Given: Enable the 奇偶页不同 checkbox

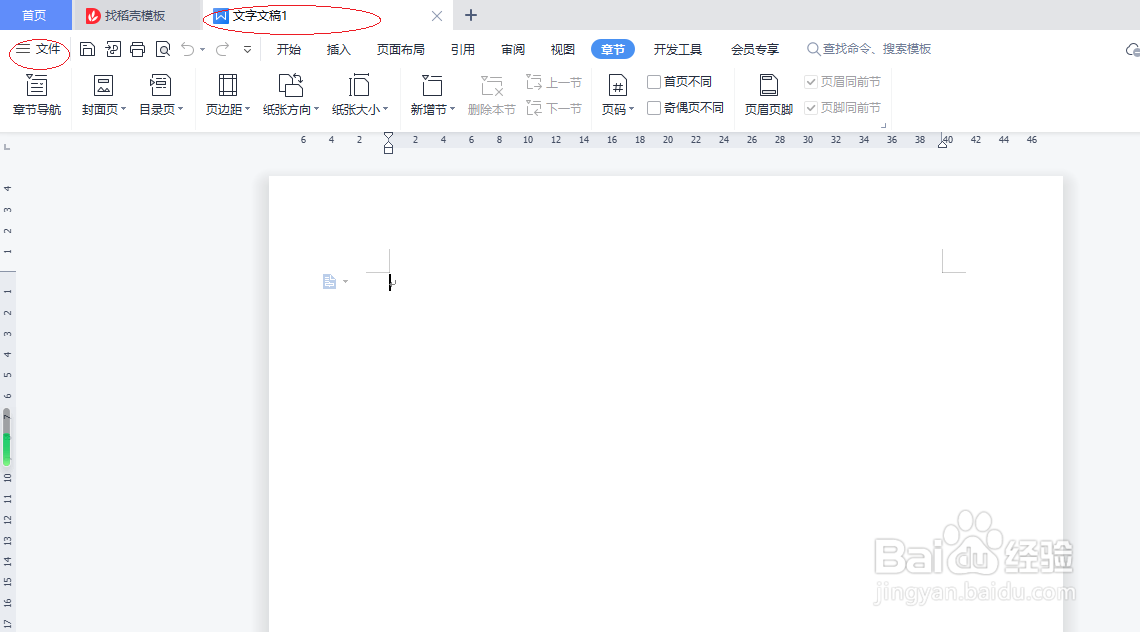Looking at the screenshot, I should 655,108.
